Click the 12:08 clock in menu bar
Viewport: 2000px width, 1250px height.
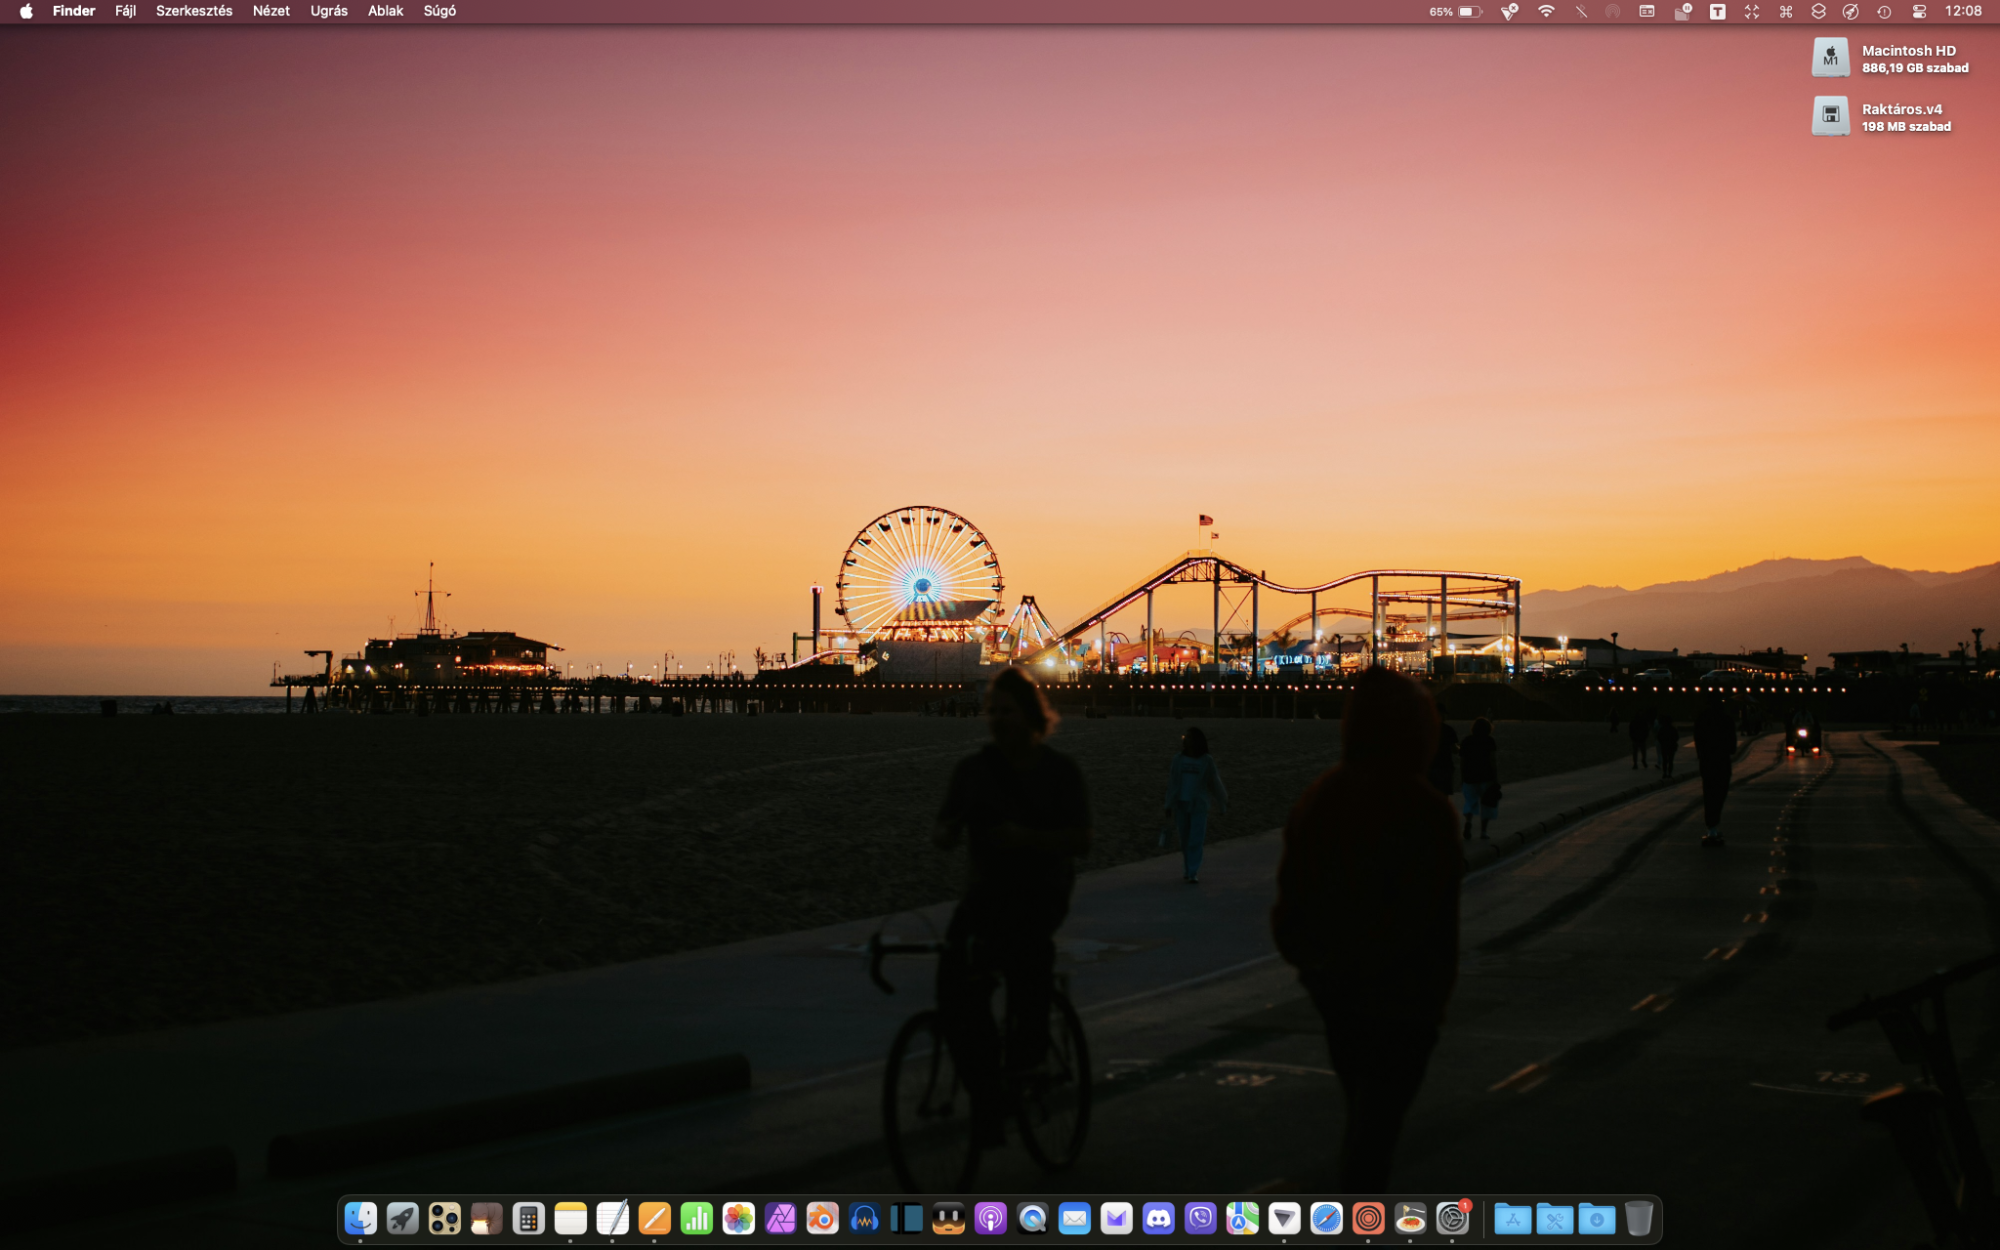(x=1963, y=11)
